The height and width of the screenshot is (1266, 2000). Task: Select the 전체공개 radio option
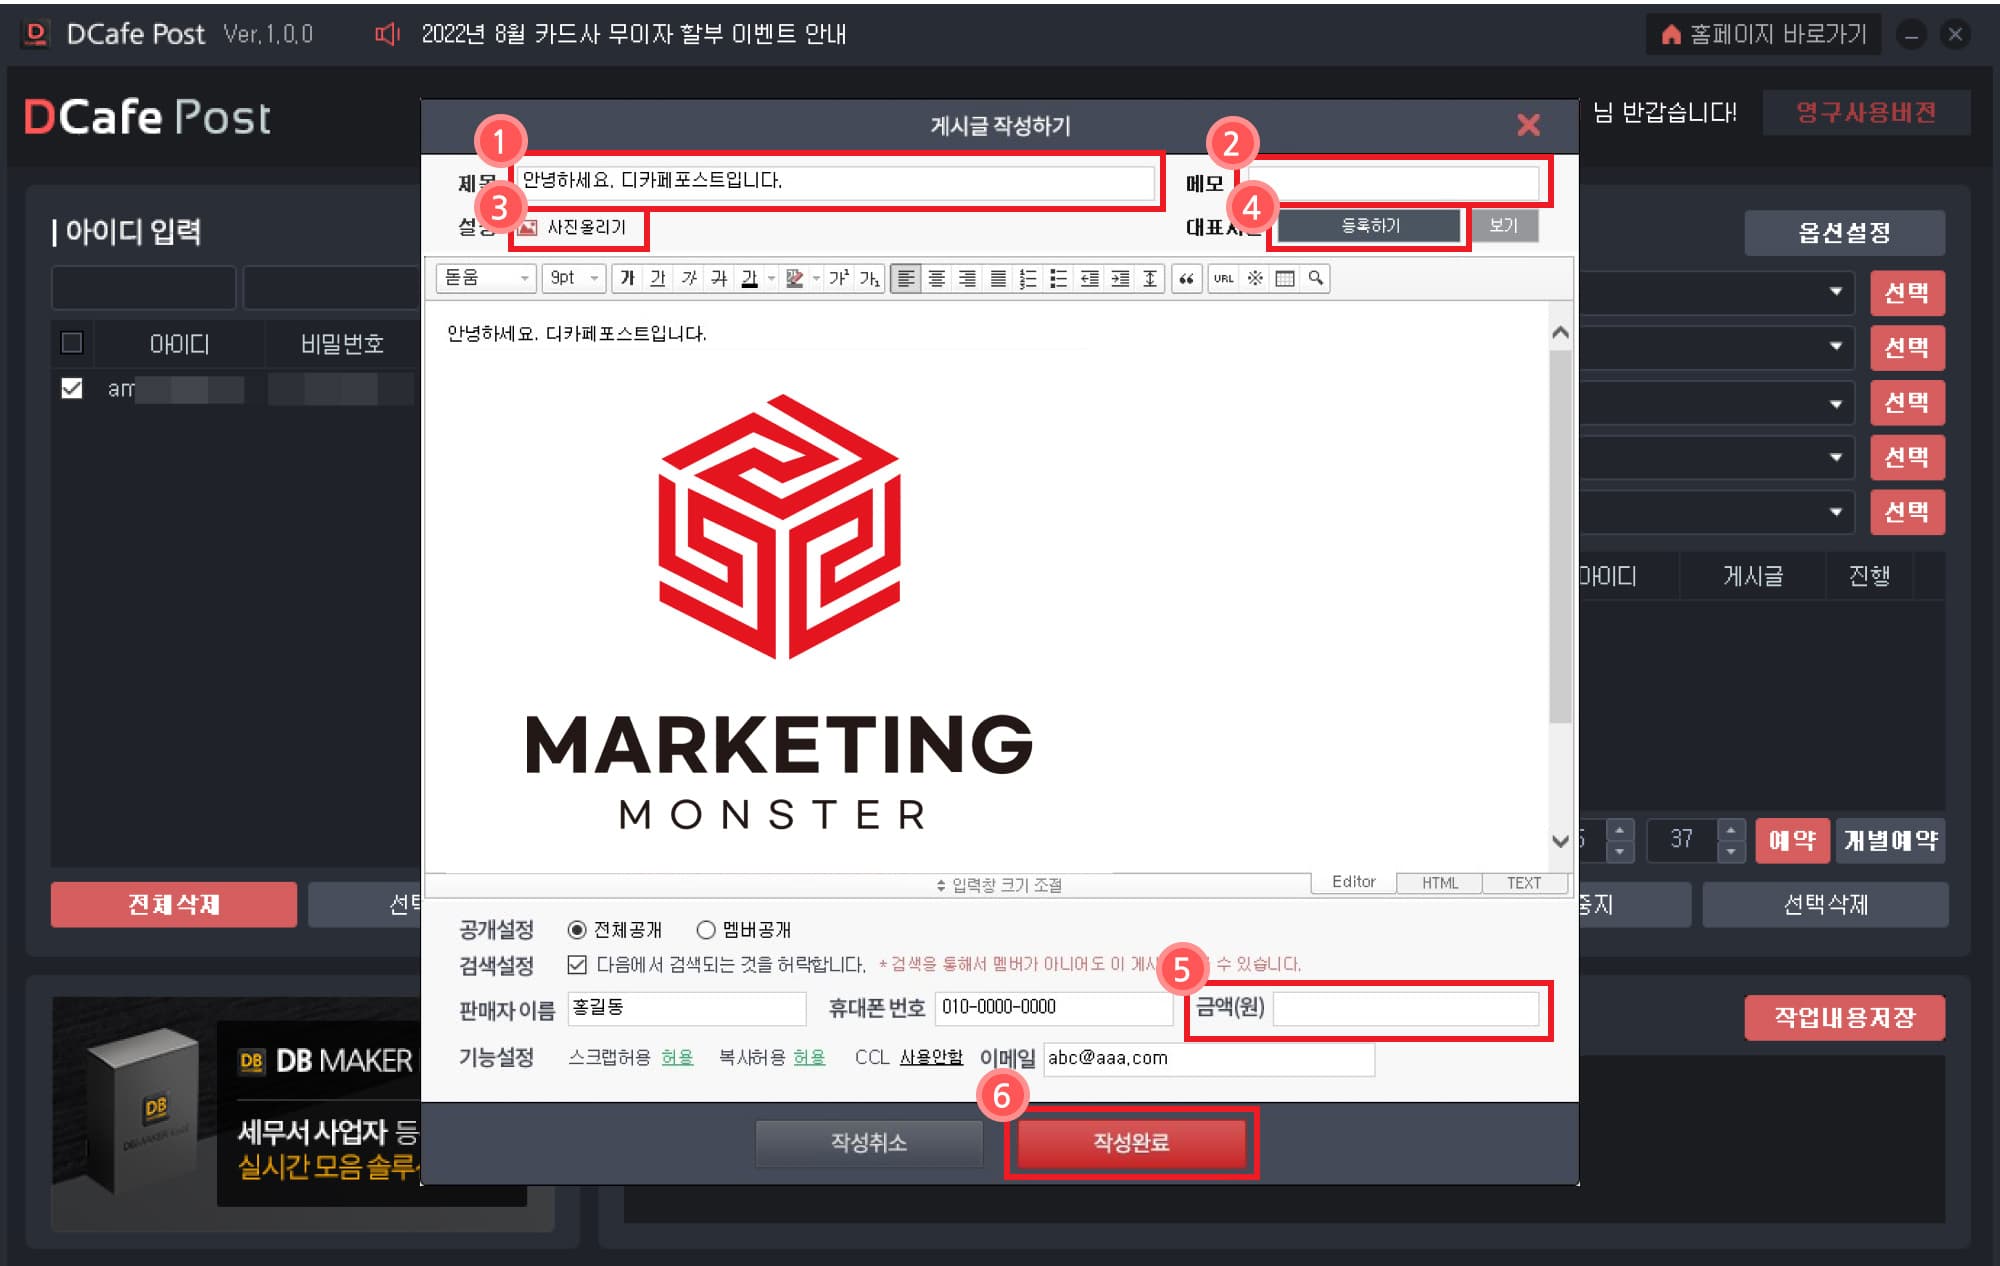point(577,930)
